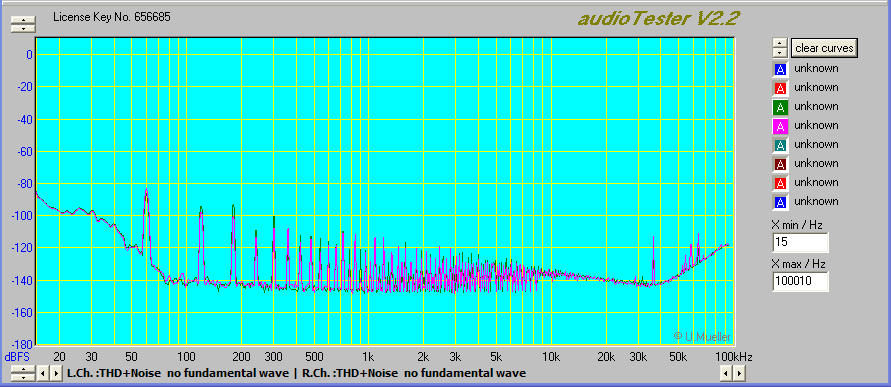Click the R.Ch. :THD+Noise status text

pyautogui.click(x=414, y=373)
